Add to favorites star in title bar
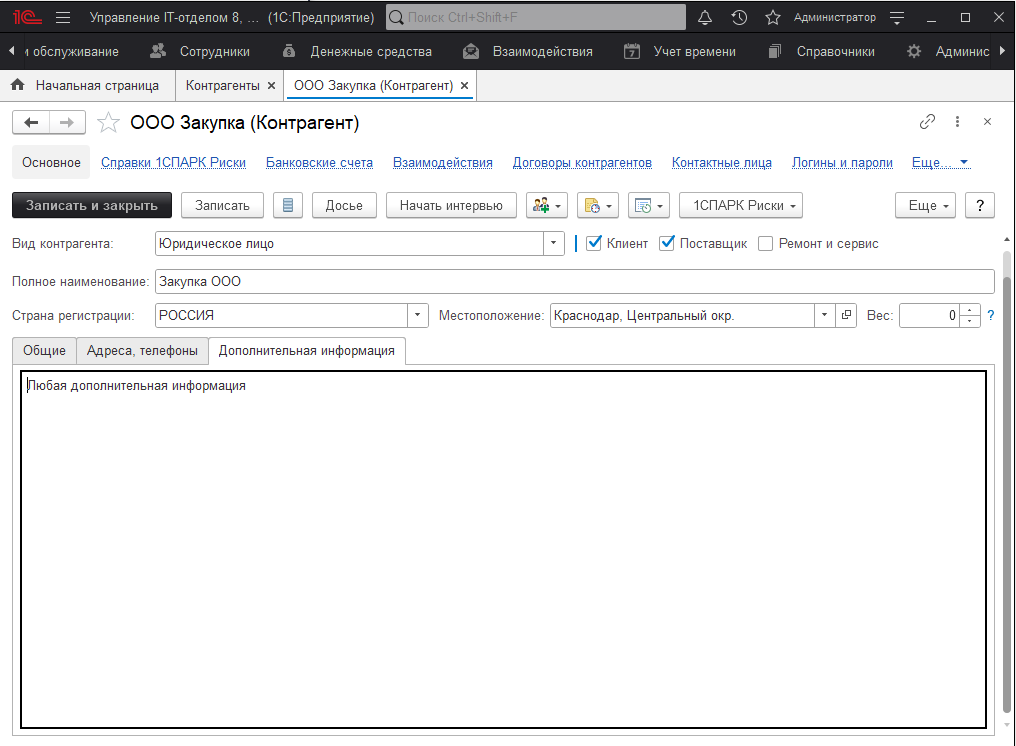Screen dimensions: 1016x746 pos(772,18)
